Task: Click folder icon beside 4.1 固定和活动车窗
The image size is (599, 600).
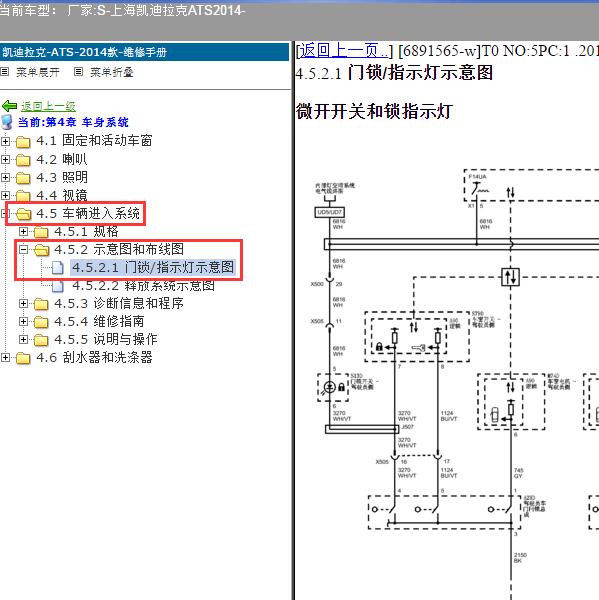Action: coord(23,142)
